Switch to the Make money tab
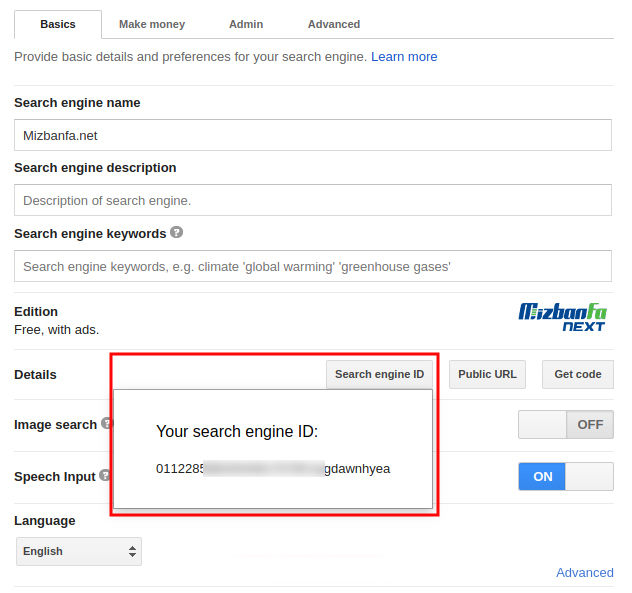 coord(152,24)
